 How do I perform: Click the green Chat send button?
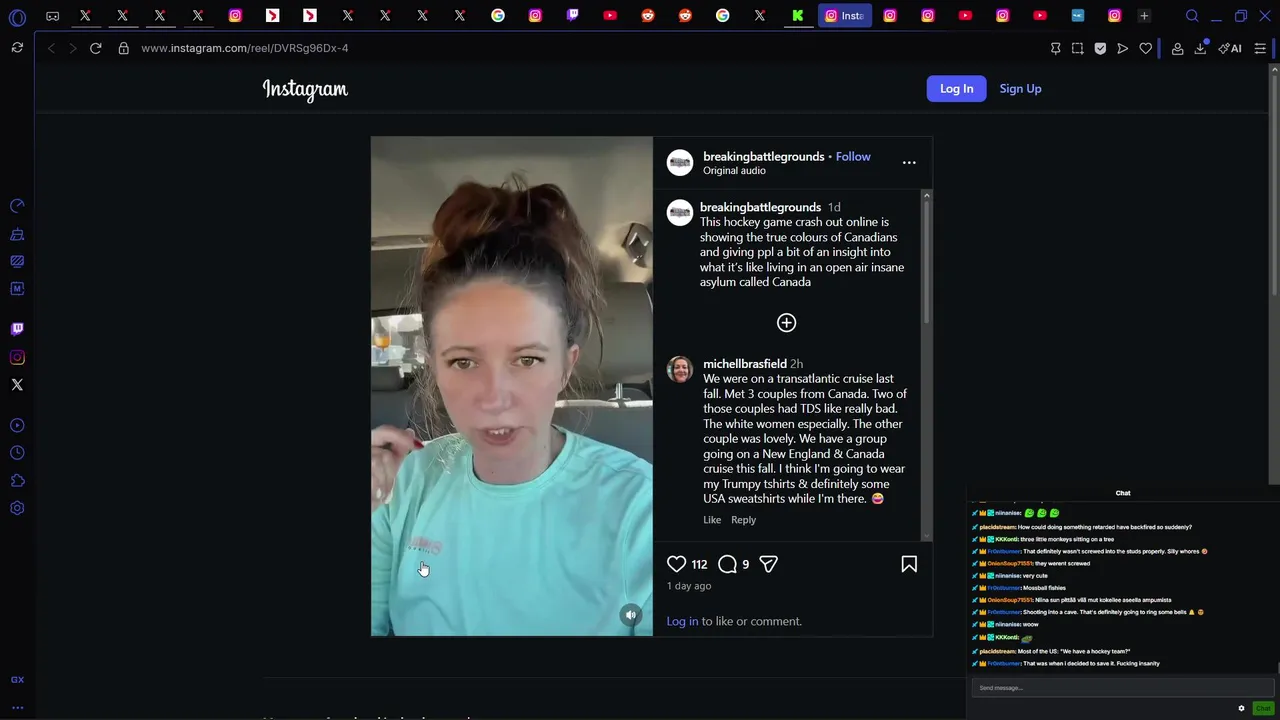pos(1263,708)
